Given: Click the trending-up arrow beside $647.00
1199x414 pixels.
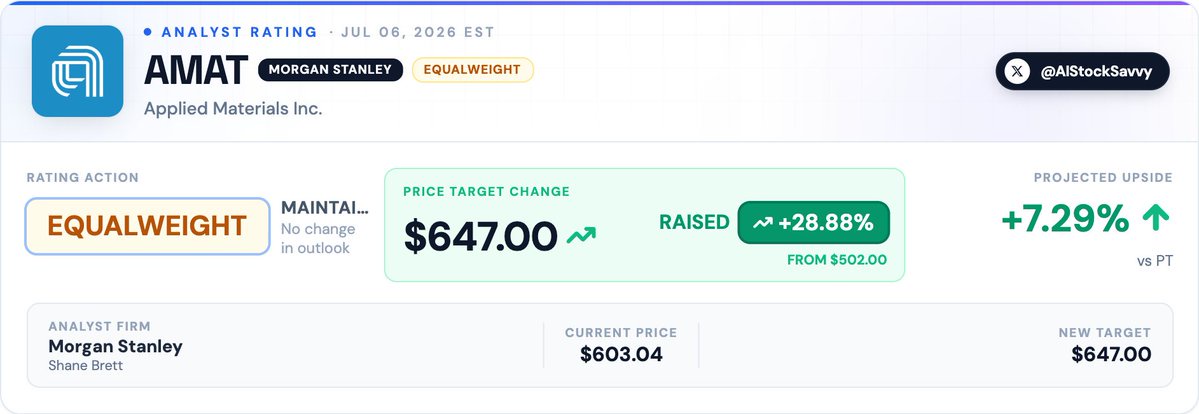Looking at the screenshot, I should [x=580, y=236].
